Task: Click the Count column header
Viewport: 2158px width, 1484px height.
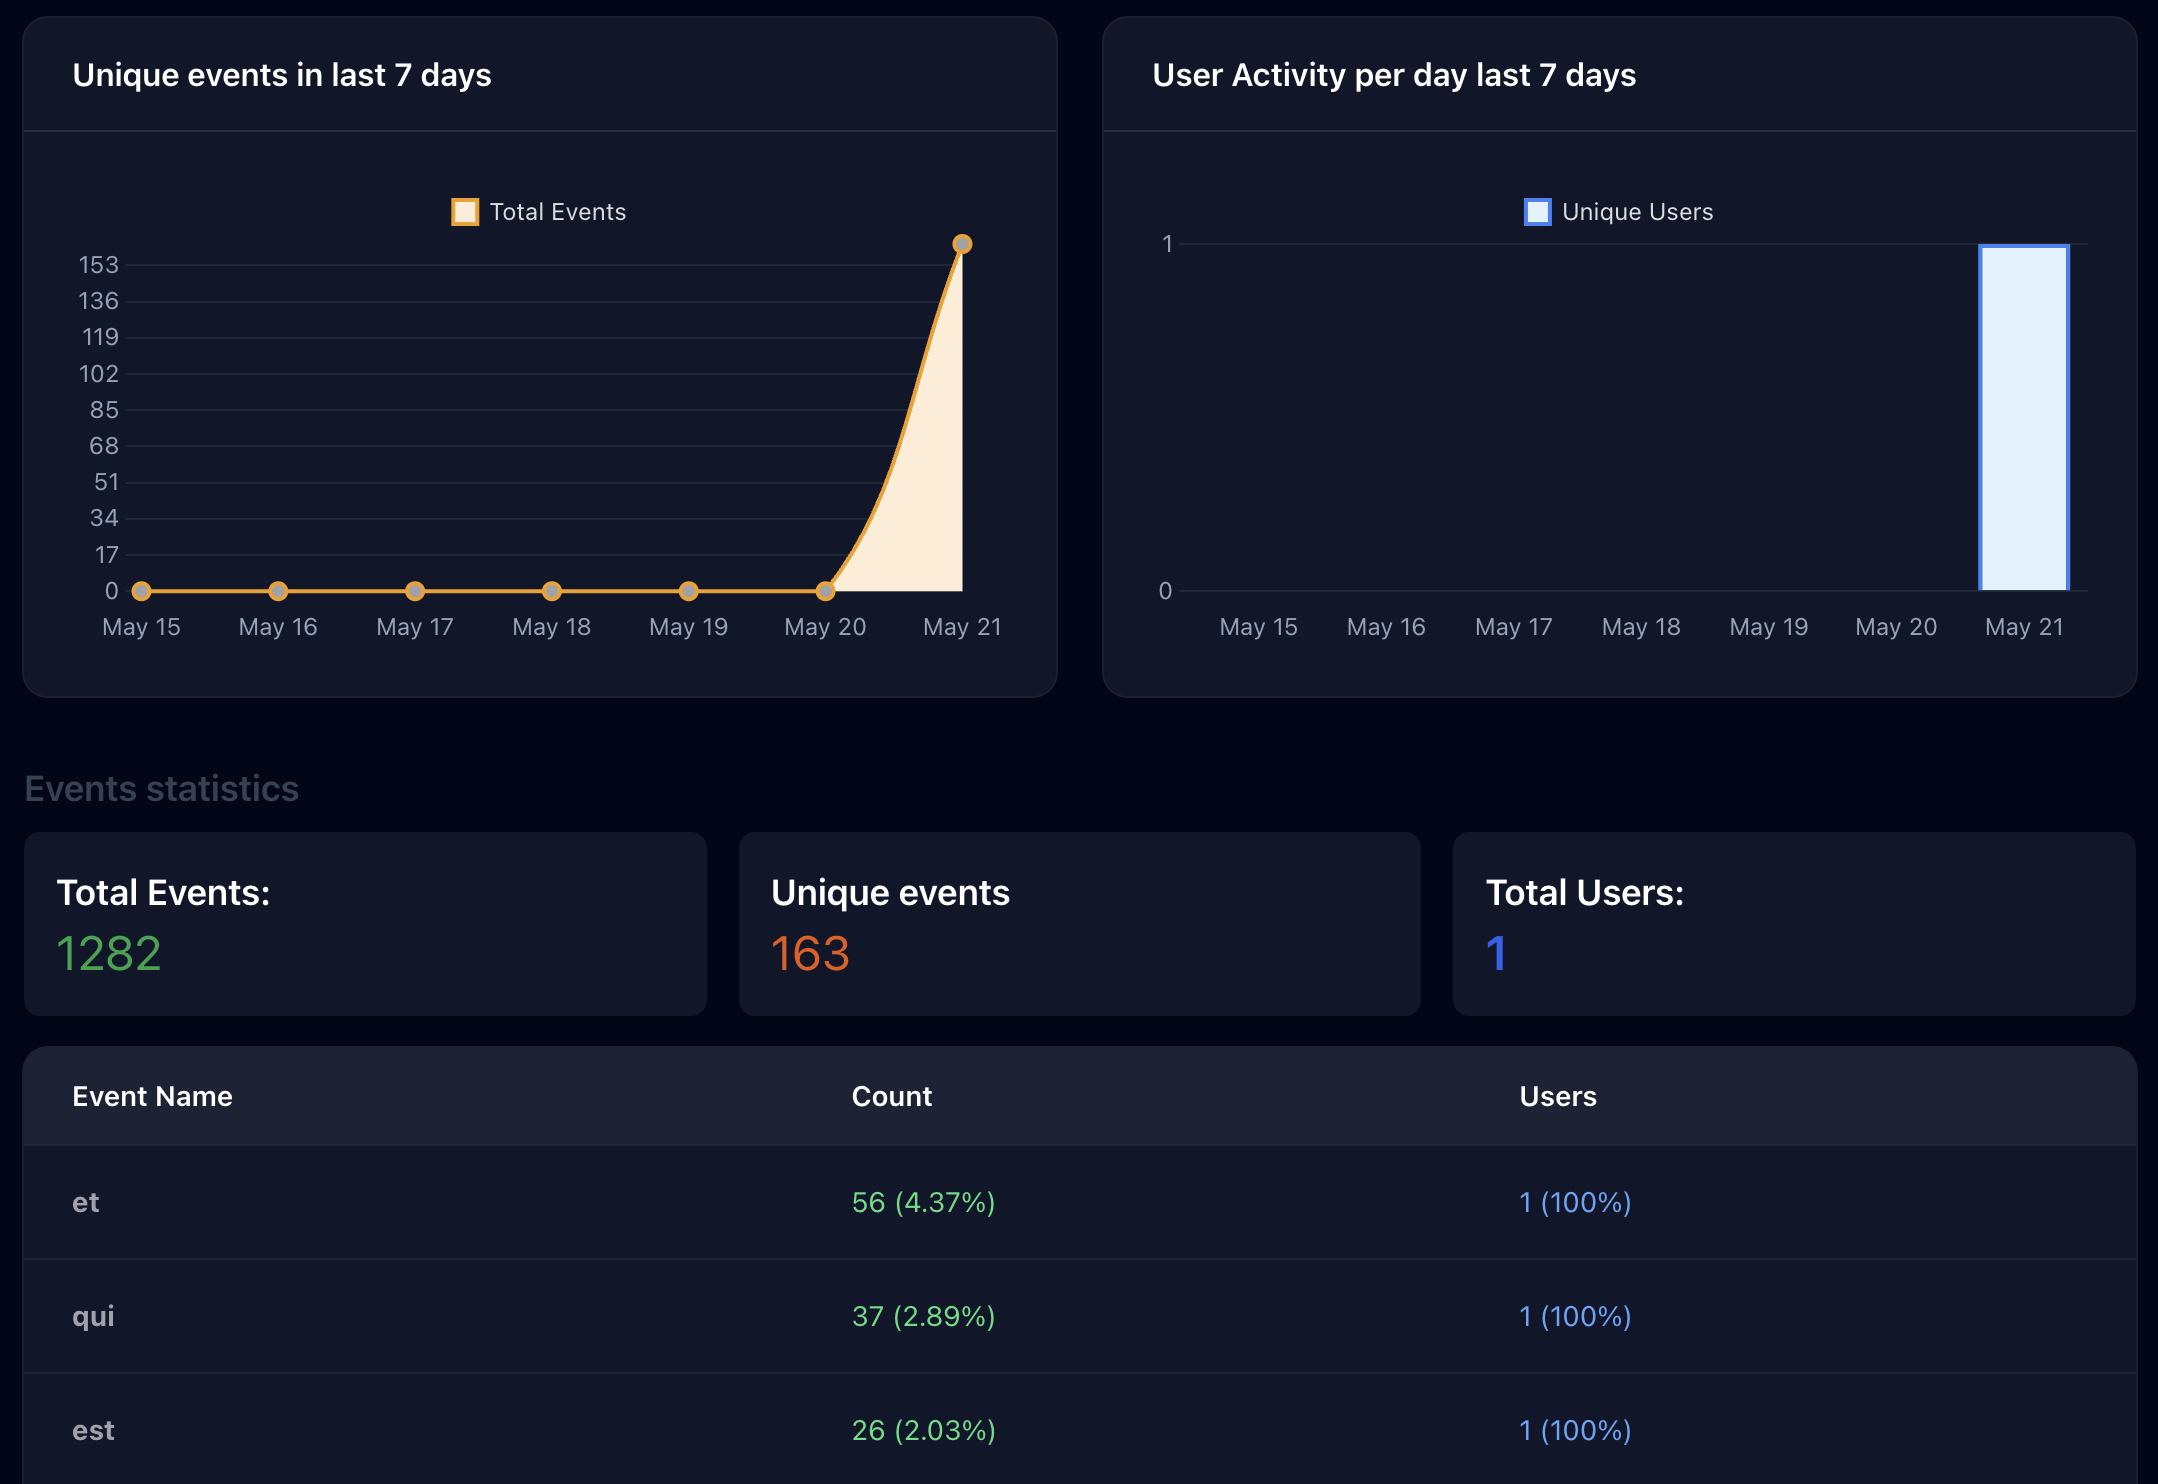Action: 891,1097
